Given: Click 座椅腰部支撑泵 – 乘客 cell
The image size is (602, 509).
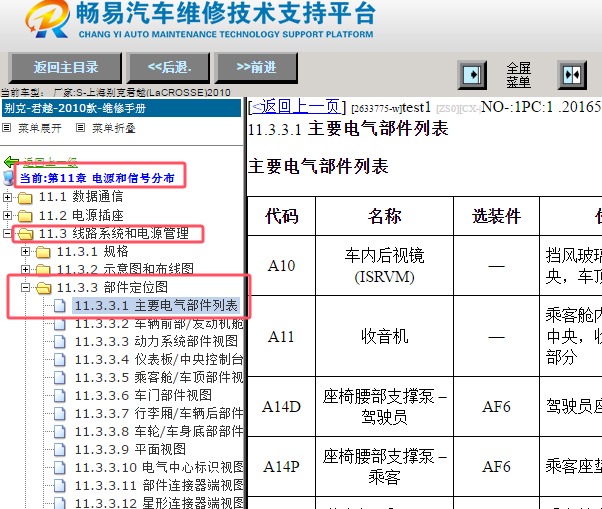Looking at the screenshot, I should [x=384, y=466].
